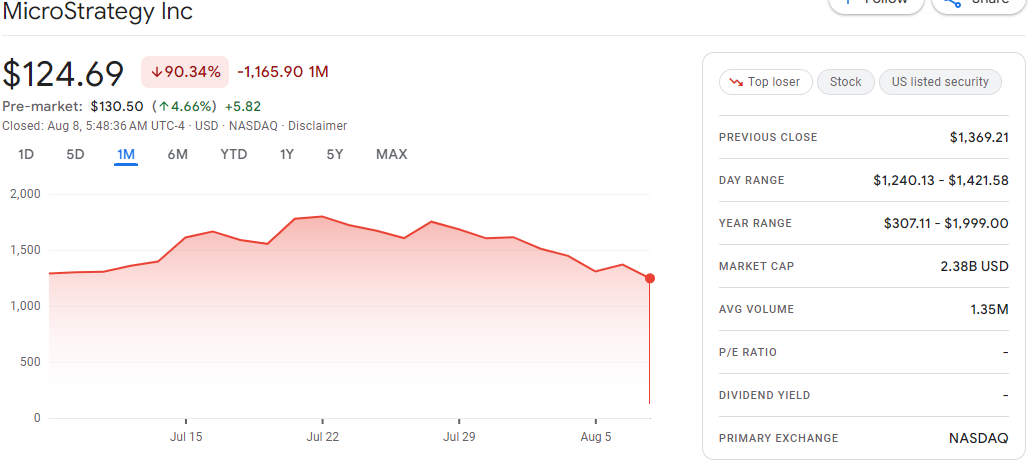View the 5Y price history

pos(335,154)
